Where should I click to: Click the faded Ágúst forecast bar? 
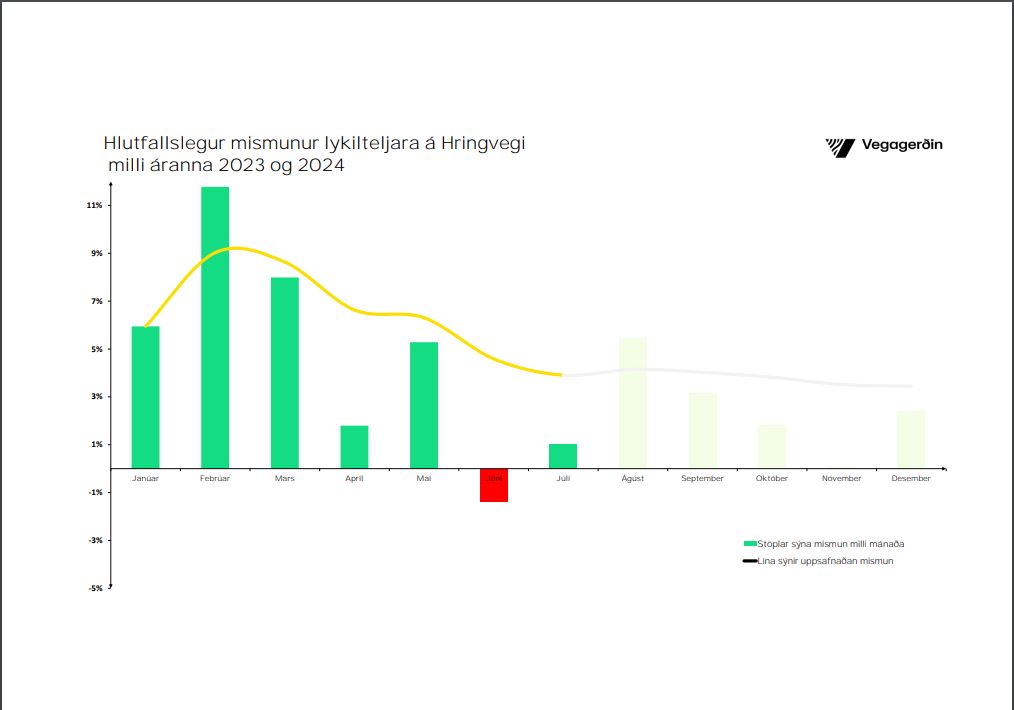coord(633,403)
